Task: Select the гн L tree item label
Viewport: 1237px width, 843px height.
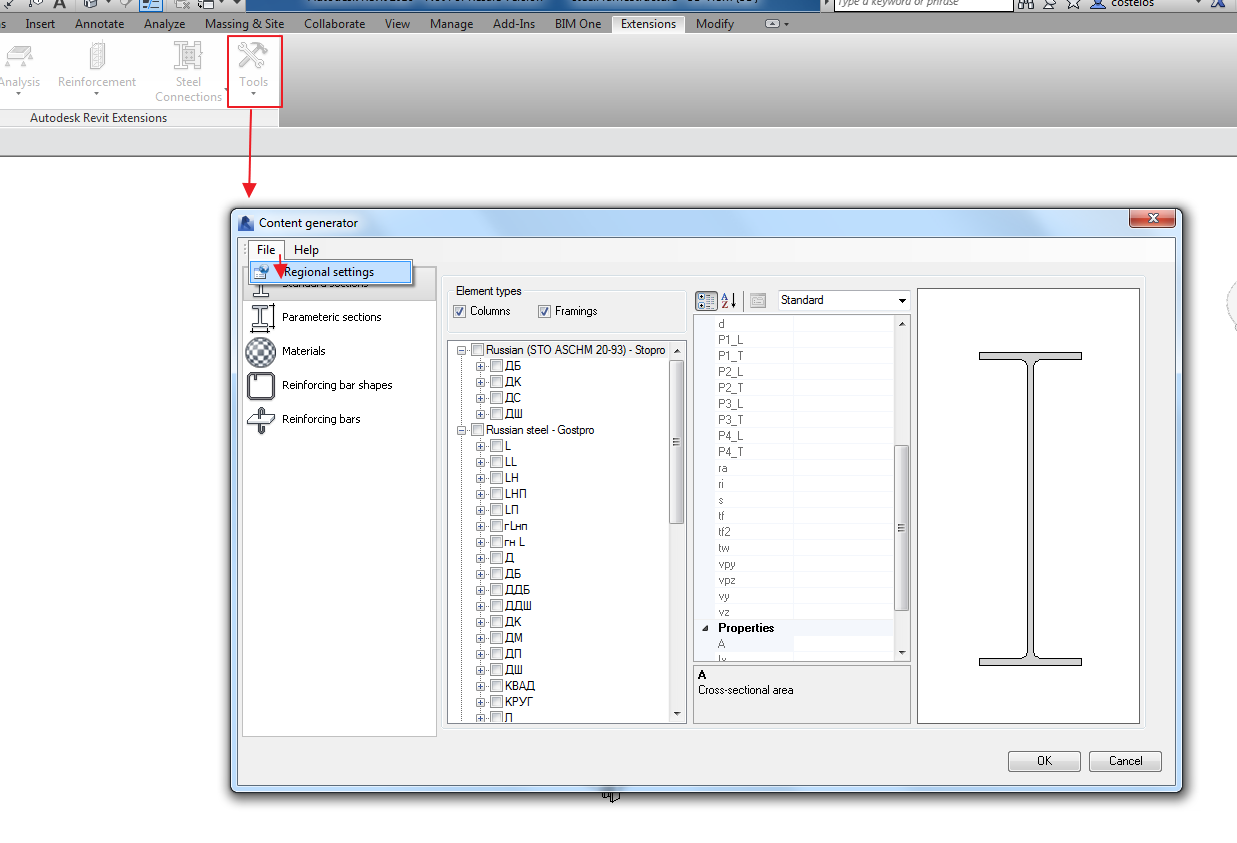Action: (515, 542)
